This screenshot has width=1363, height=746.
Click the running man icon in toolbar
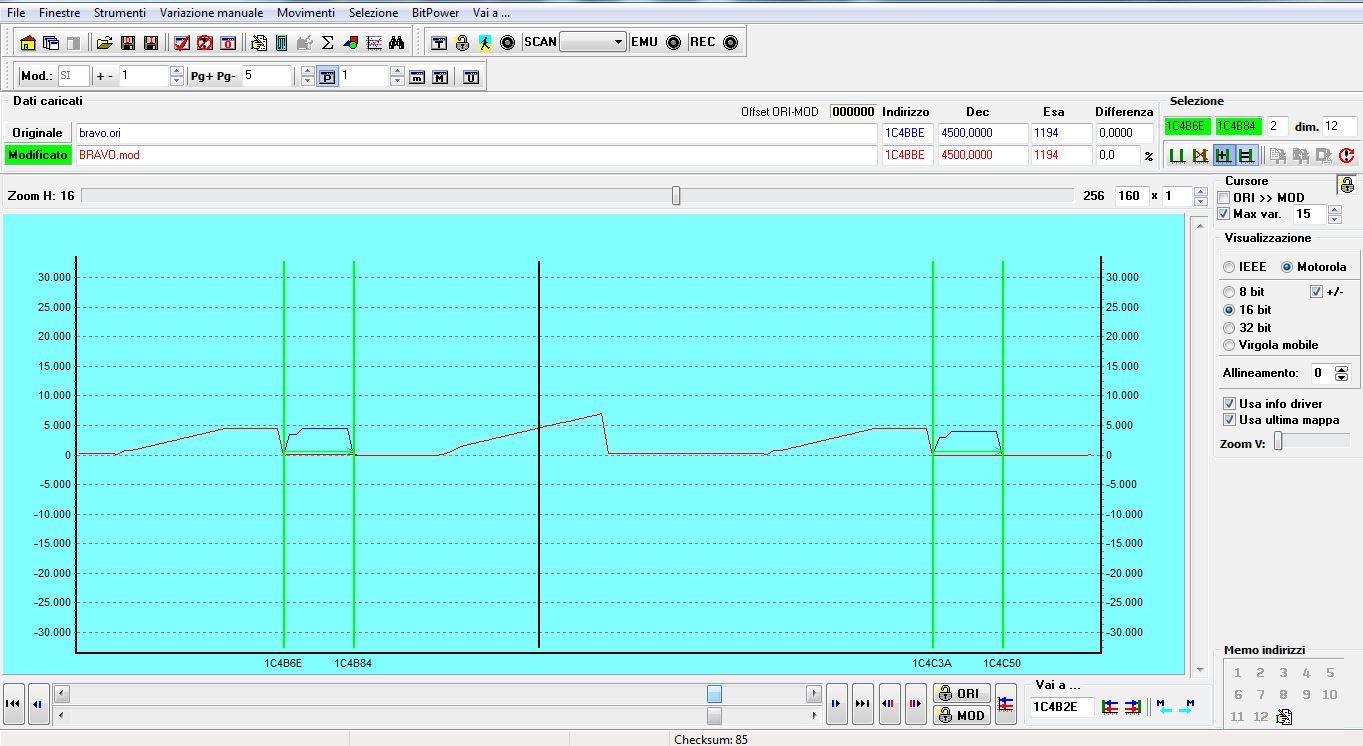485,43
